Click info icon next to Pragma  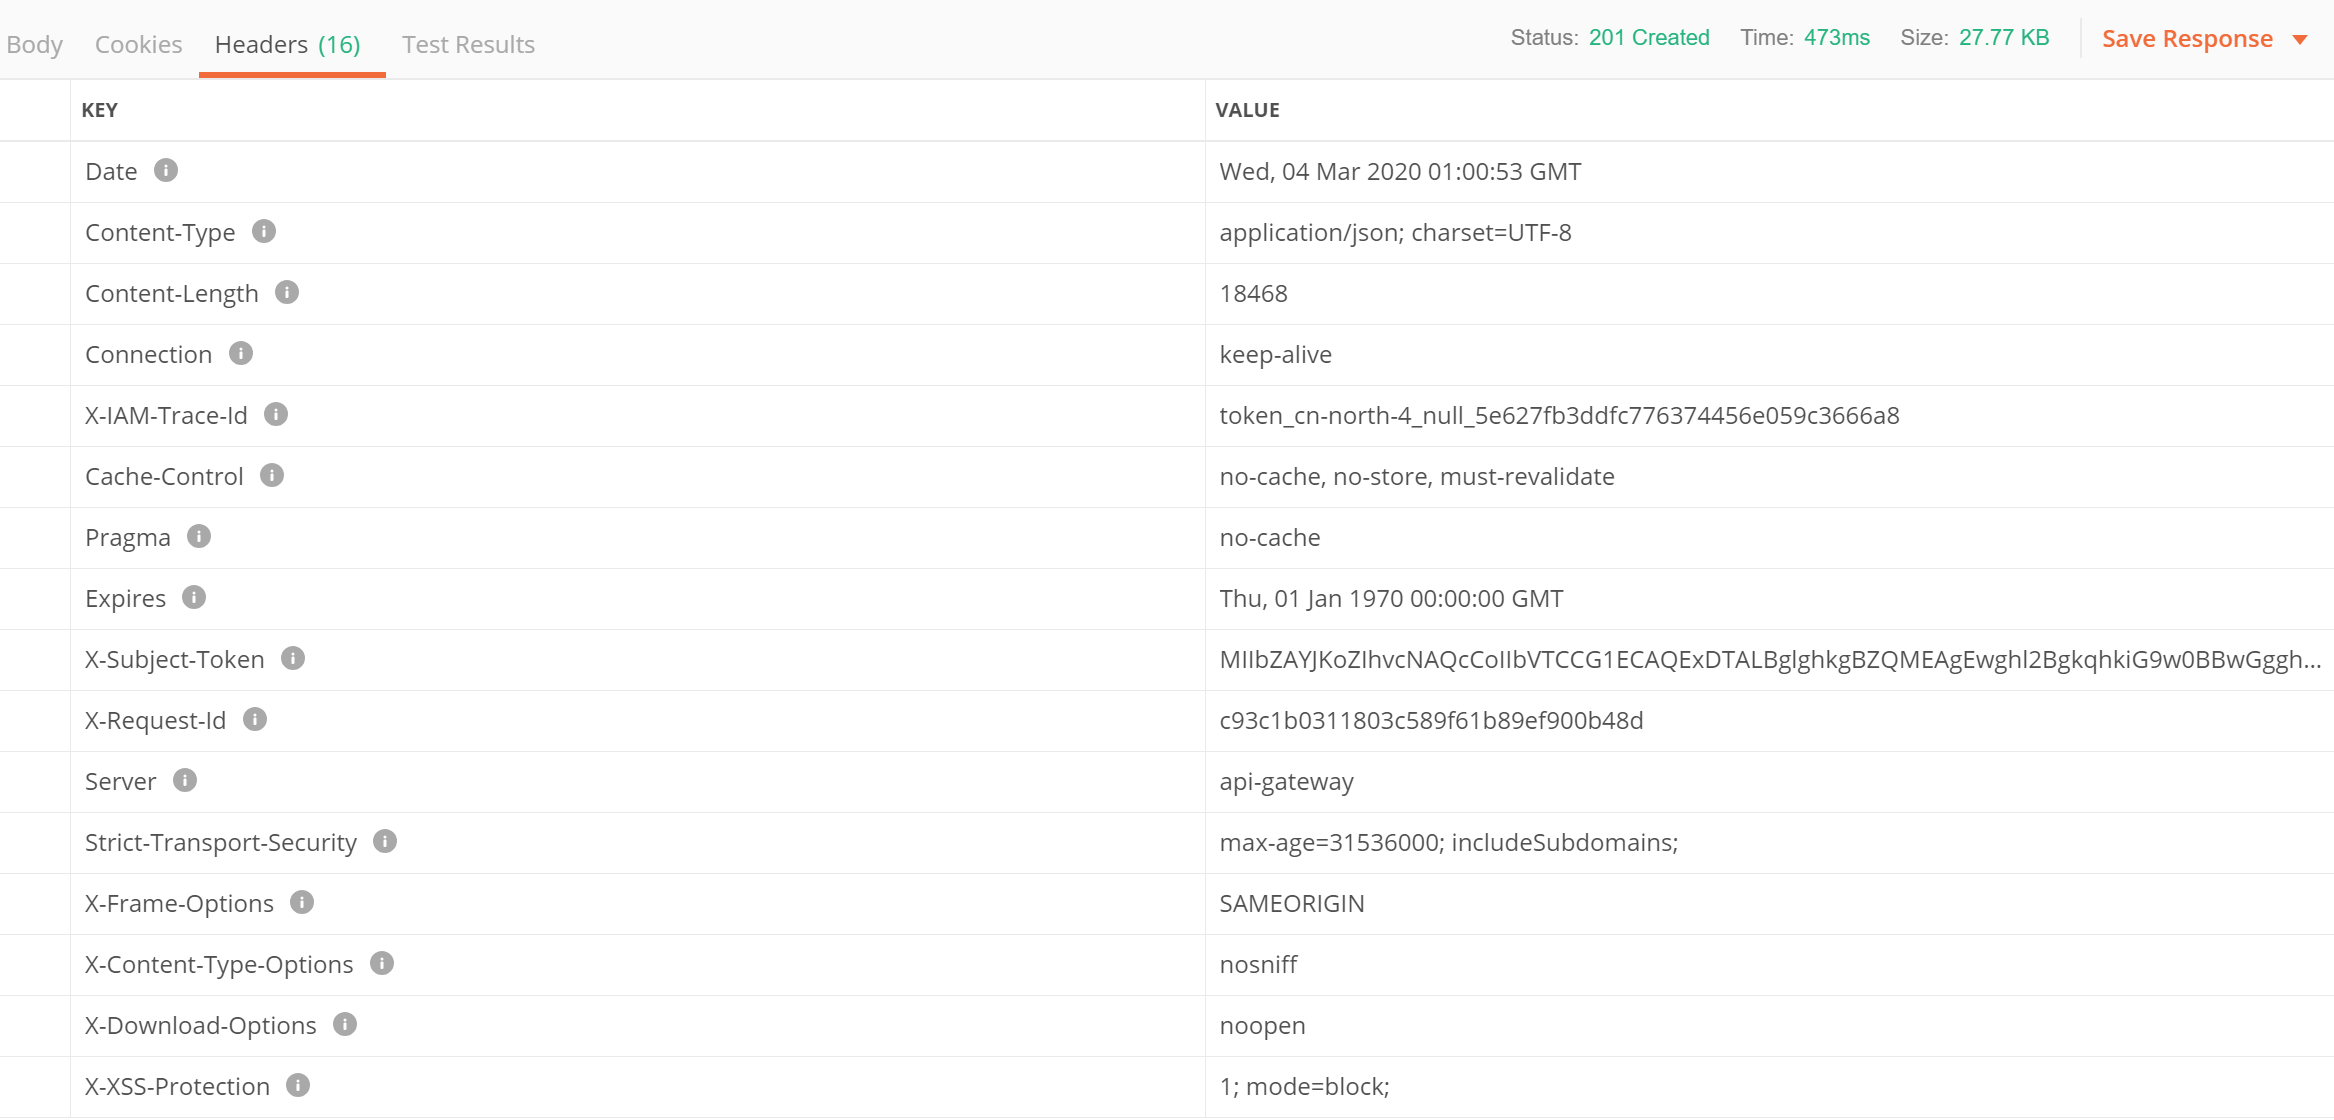point(199,536)
